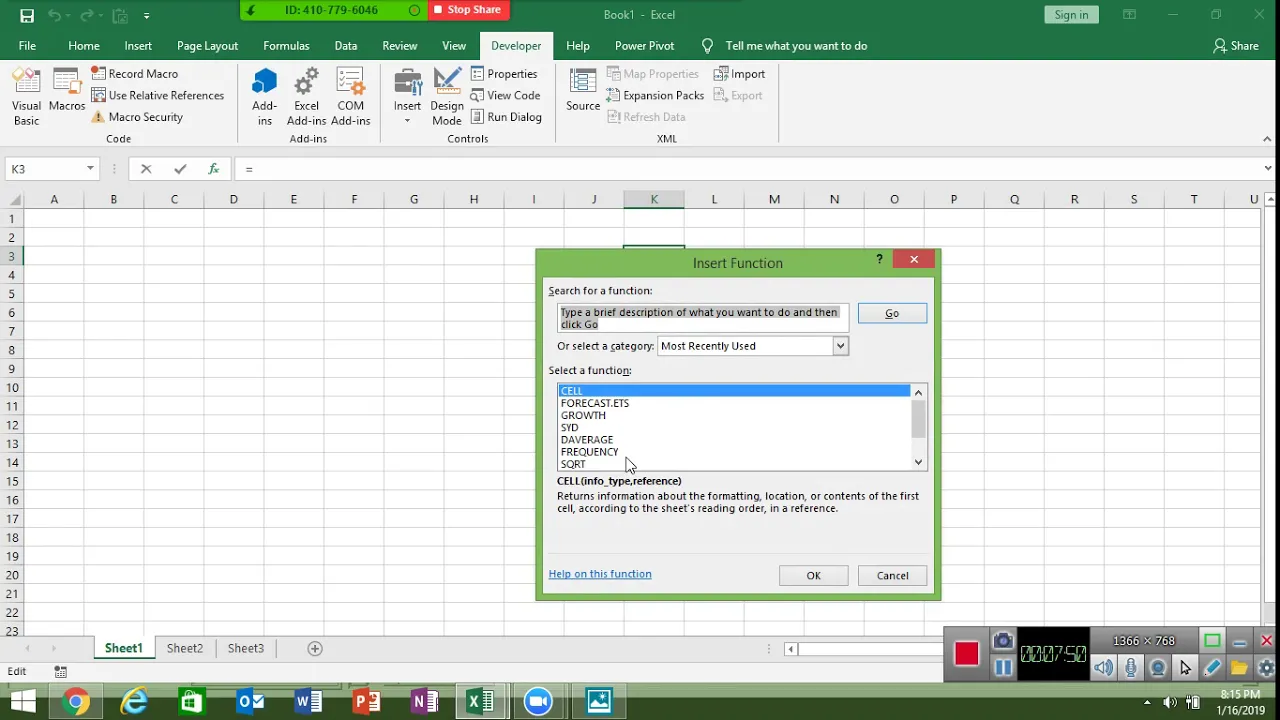1280x720 pixels.
Task: Take a screenshot with recorder camera icon
Action: [1003, 641]
